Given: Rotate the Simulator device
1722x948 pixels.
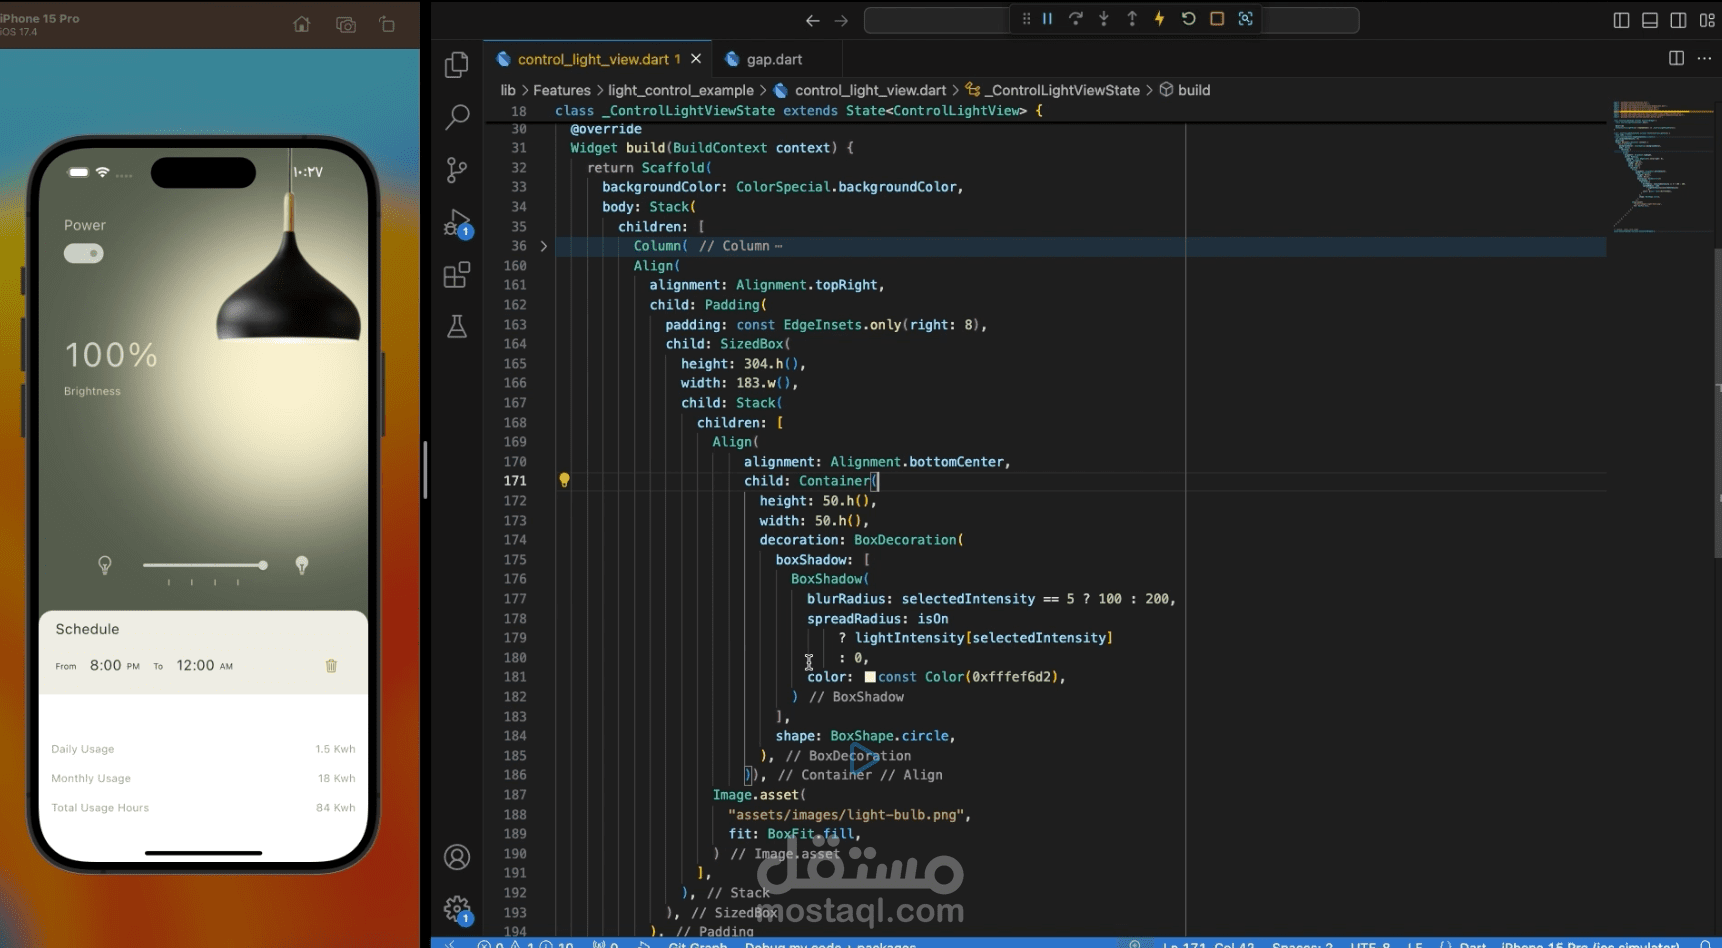Looking at the screenshot, I should click(x=387, y=24).
